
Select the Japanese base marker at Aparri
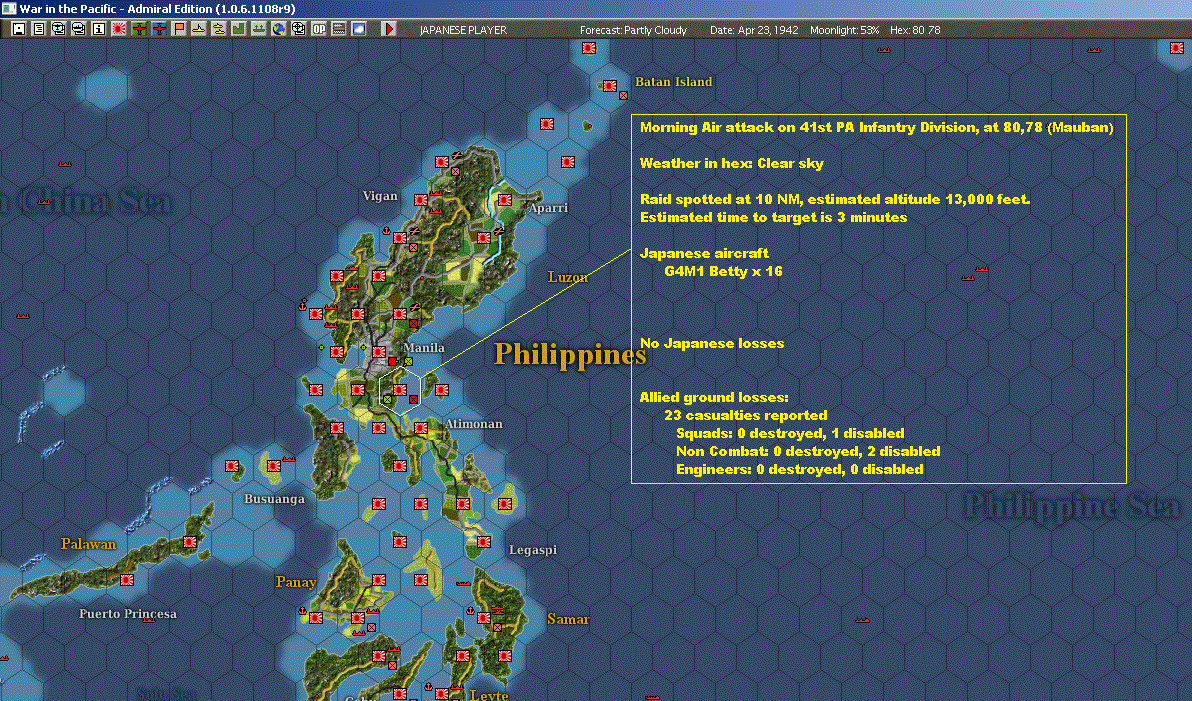(x=505, y=200)
